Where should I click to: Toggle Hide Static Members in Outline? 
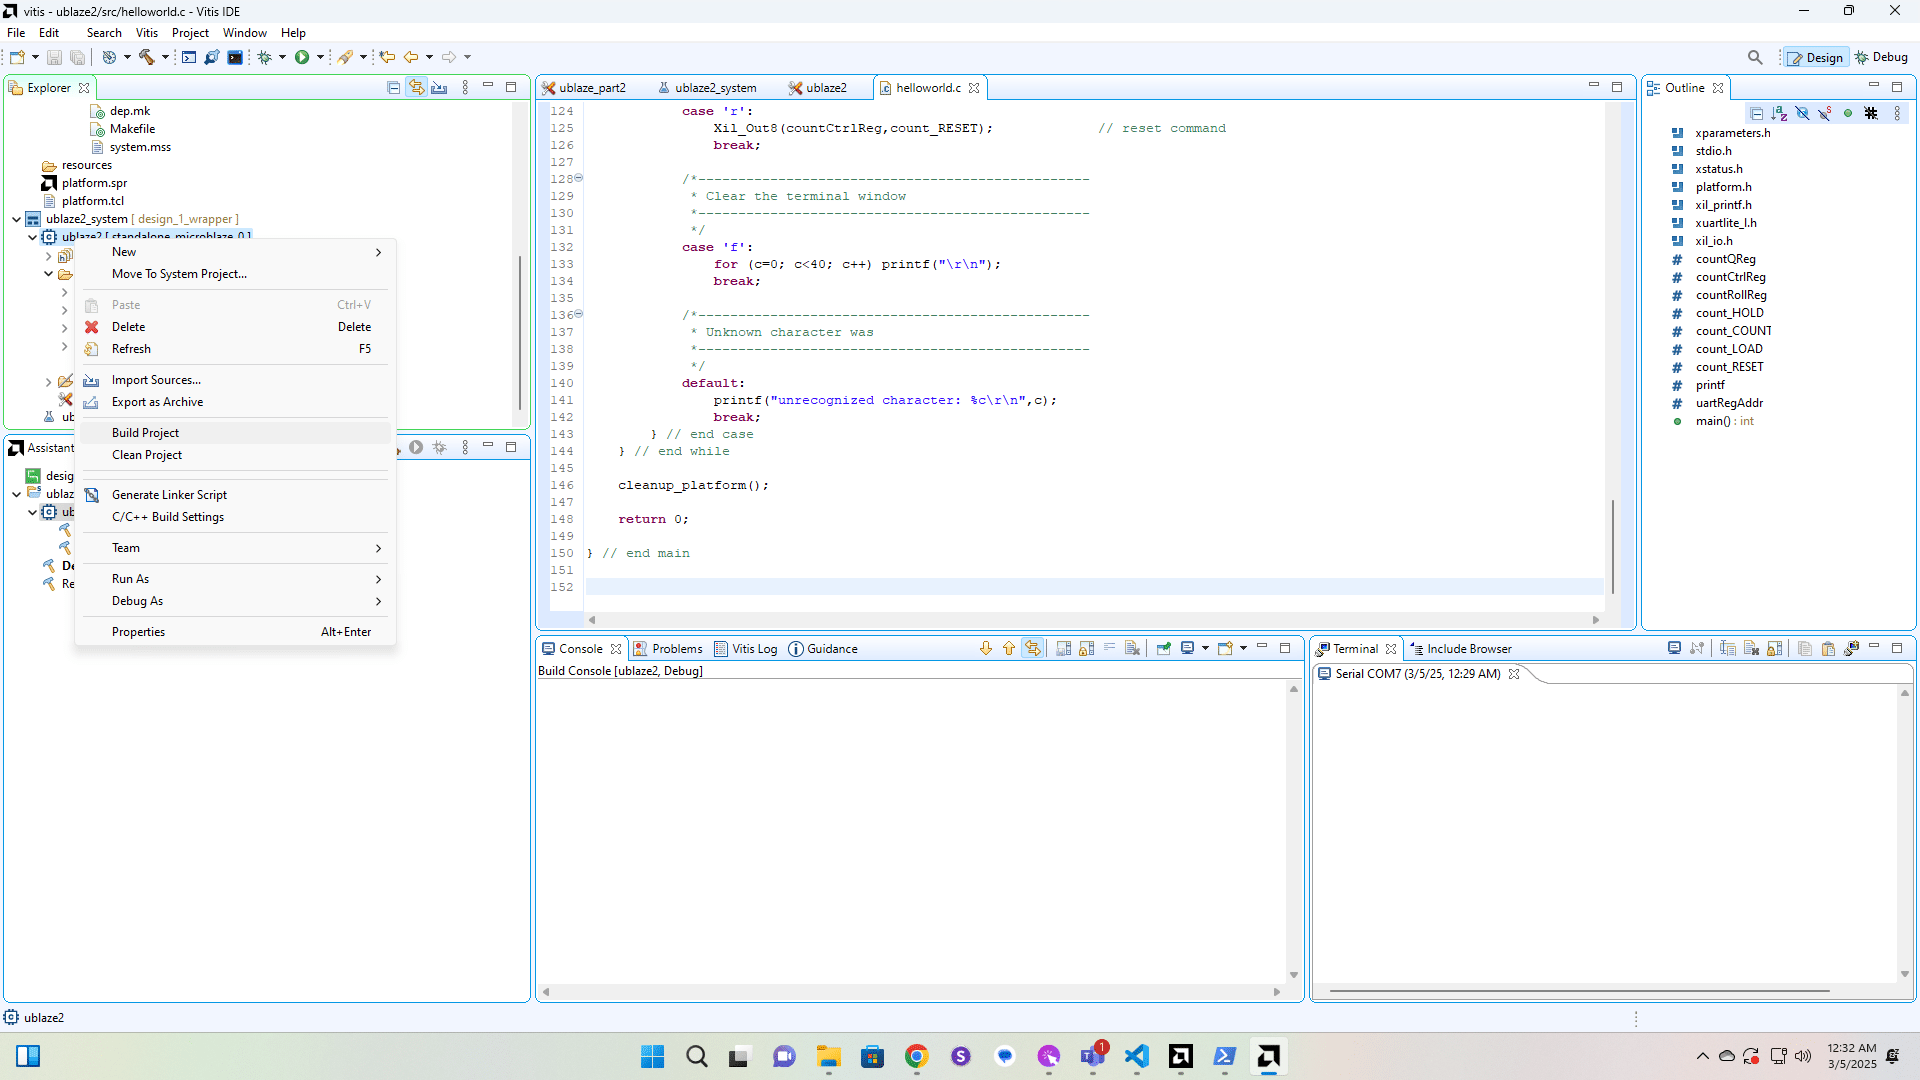point(1824,113)
